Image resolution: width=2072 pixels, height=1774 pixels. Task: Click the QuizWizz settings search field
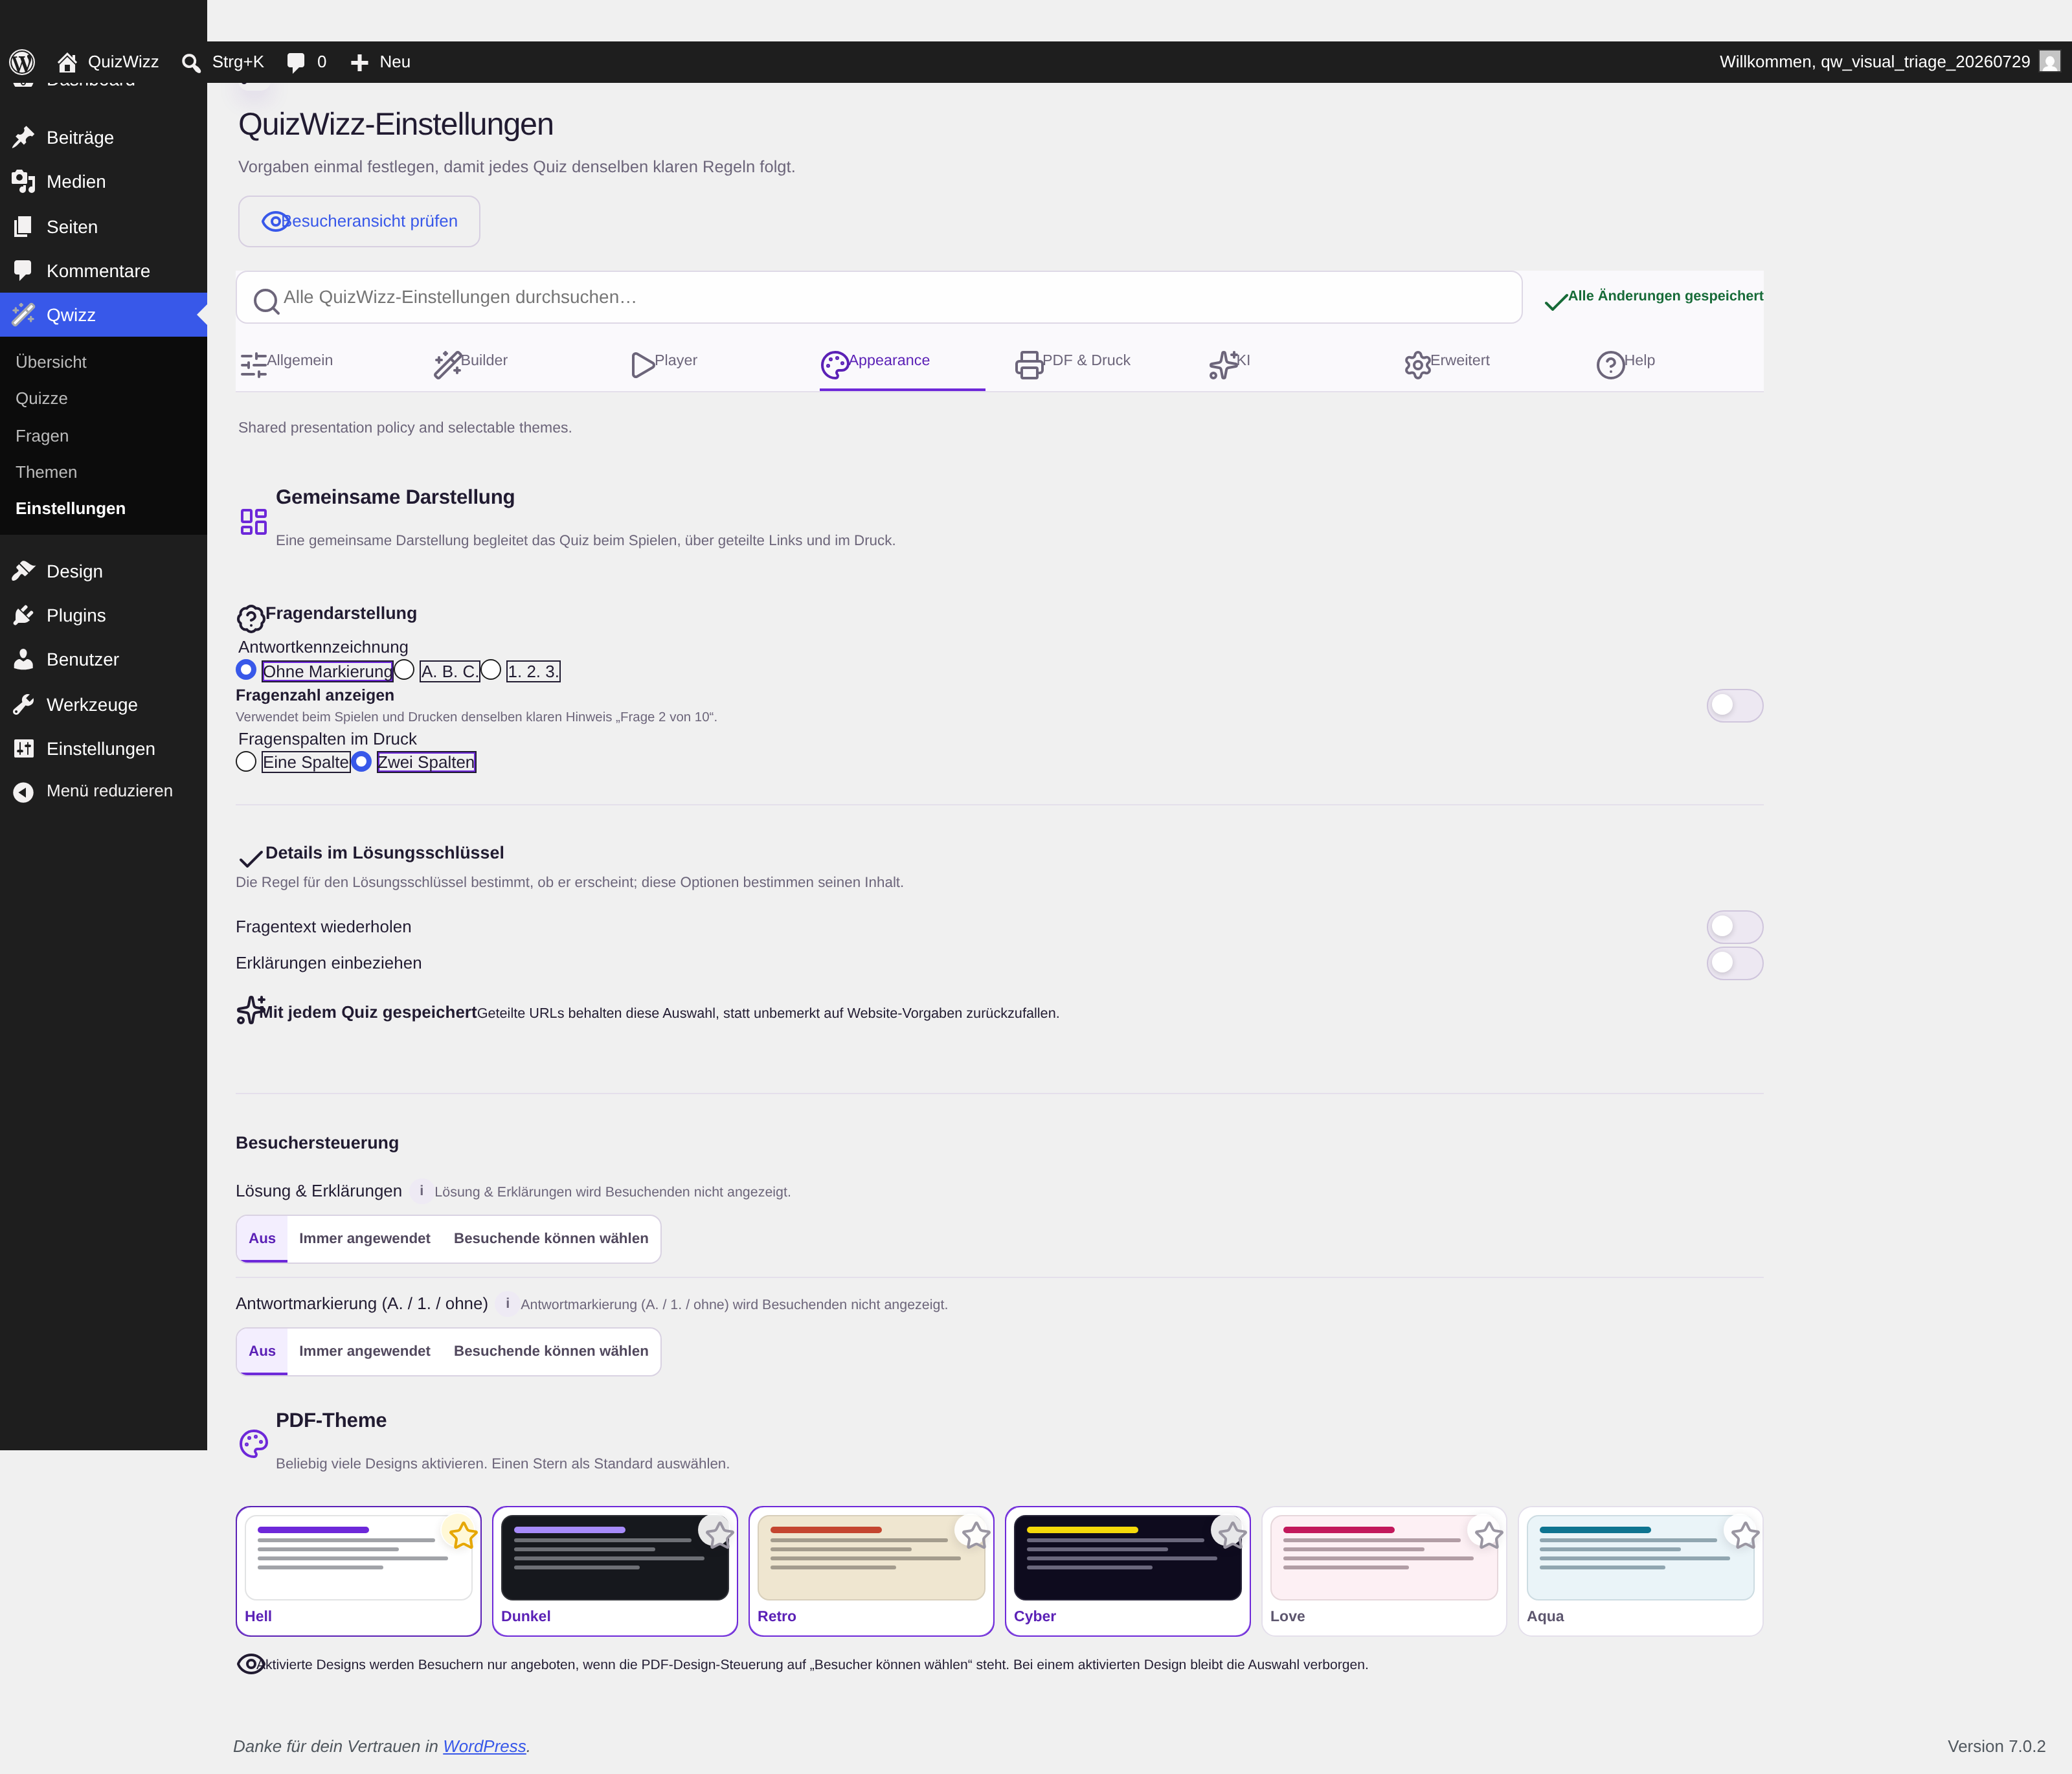pos(879,297)
